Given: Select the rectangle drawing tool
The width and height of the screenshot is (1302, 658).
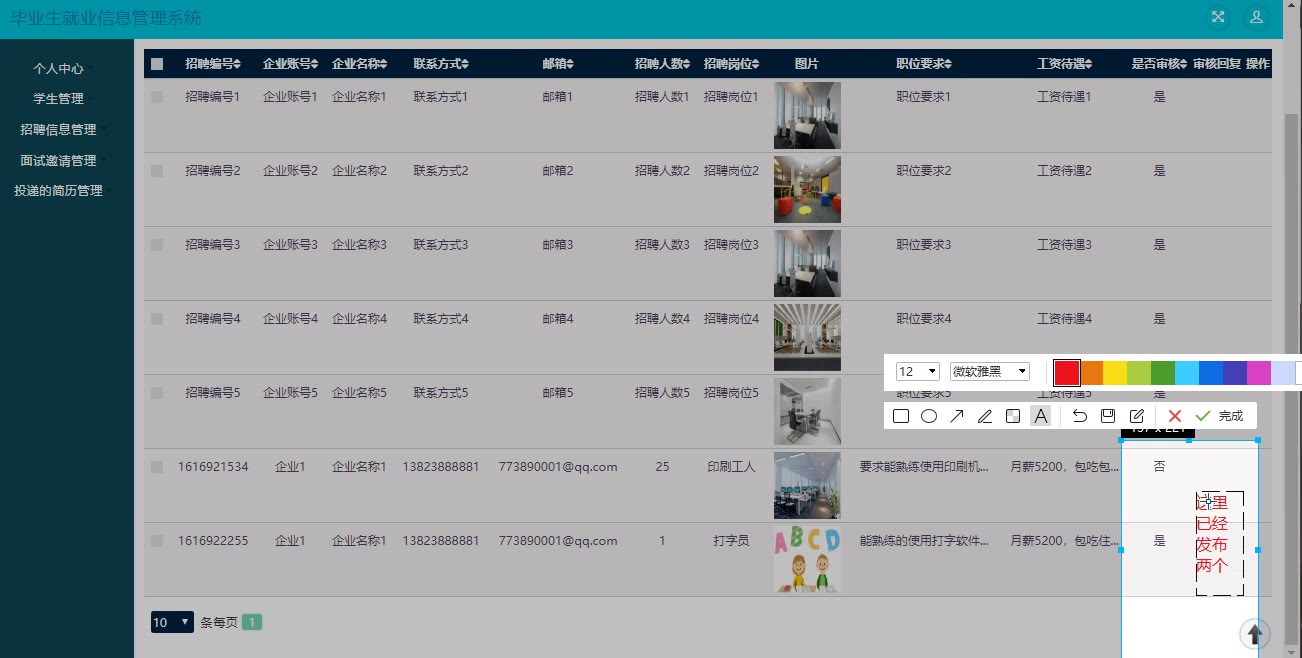Looking at the screenshot, I should 901,416.
